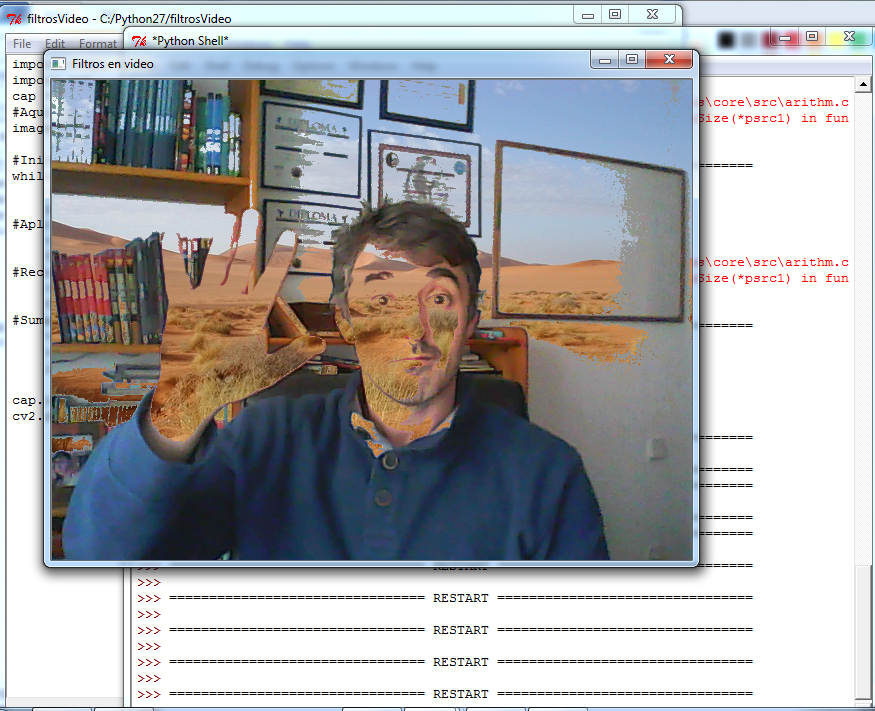The width and height of the screenshot is (875, 711).
Task: Minimize the Python Shell window
Action: (x=785, y=37)
